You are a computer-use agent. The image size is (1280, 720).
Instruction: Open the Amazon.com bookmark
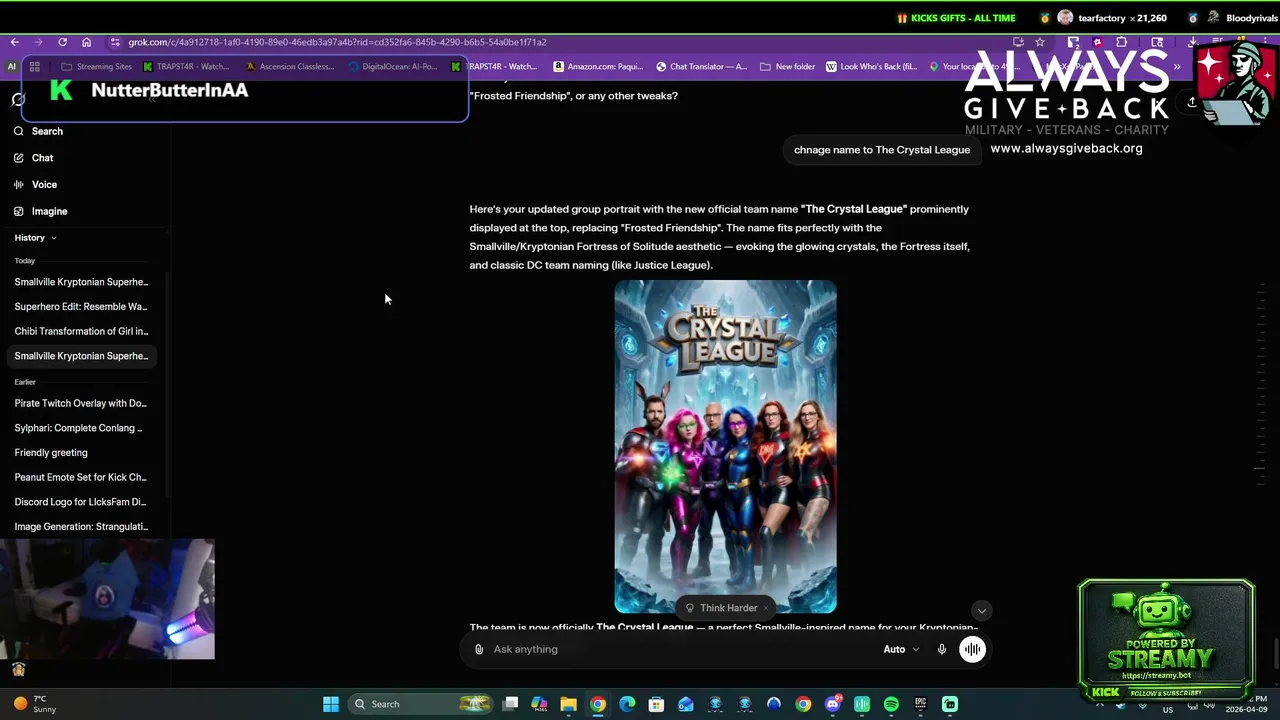tap(598, 67)
